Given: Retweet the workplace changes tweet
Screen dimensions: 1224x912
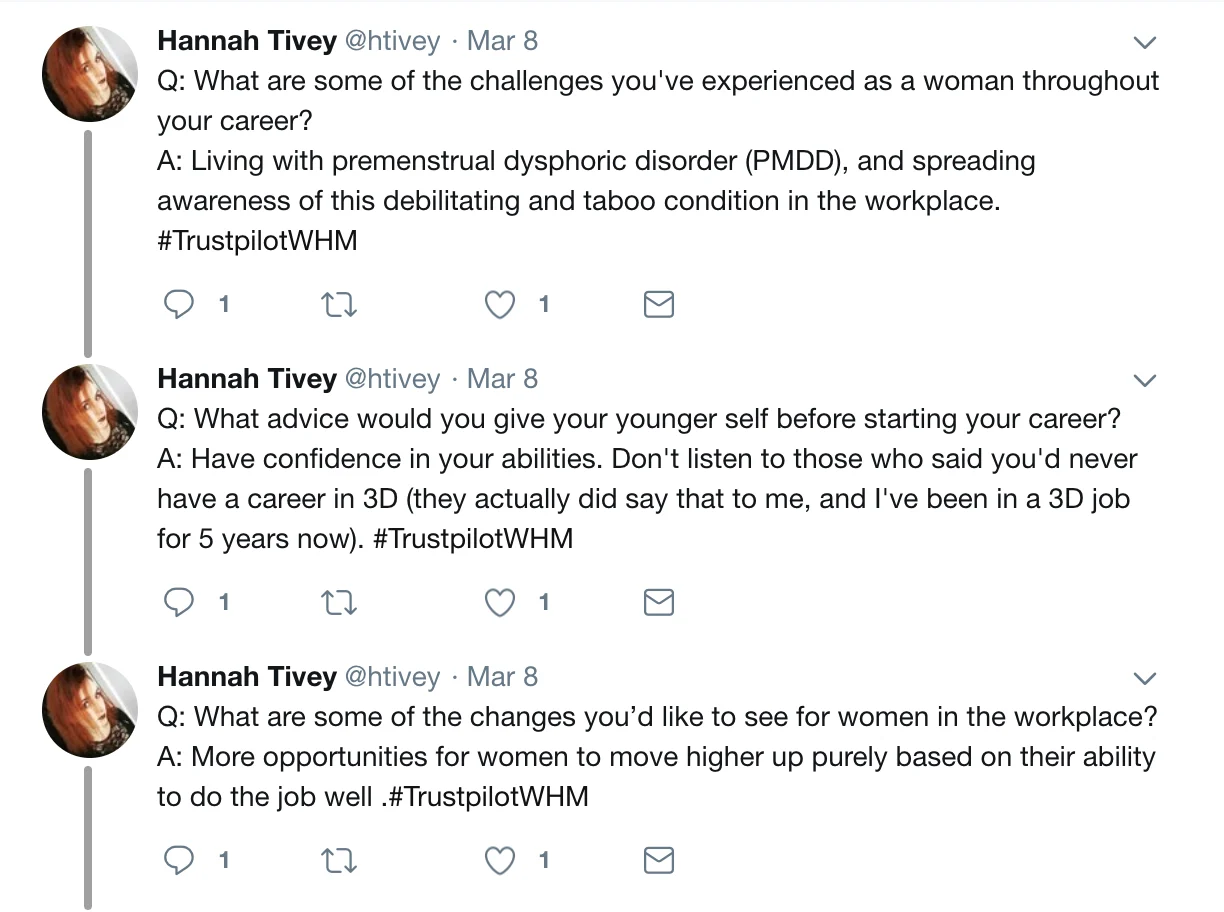Looking at the screenshot, I should [x=338, y=859].
